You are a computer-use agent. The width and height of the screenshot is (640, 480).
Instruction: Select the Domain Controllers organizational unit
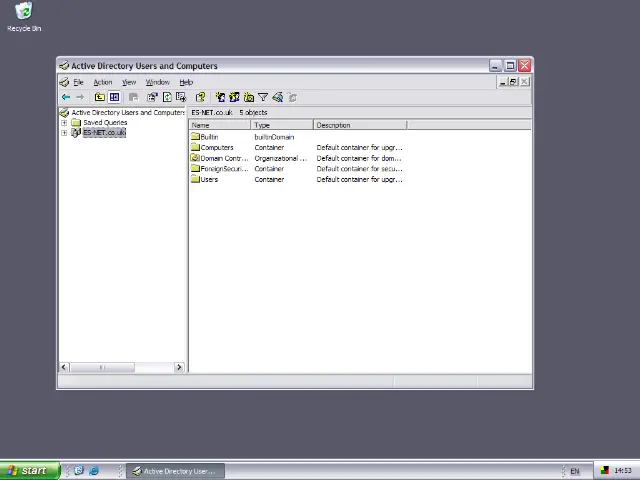click(222, 158)
